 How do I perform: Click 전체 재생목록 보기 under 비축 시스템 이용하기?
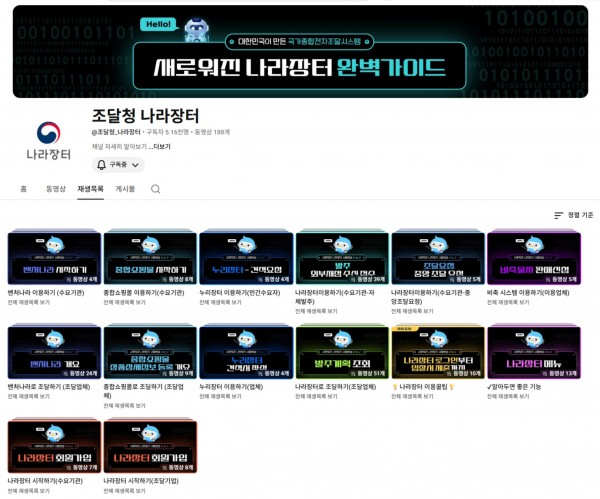(x=508, y=302)
